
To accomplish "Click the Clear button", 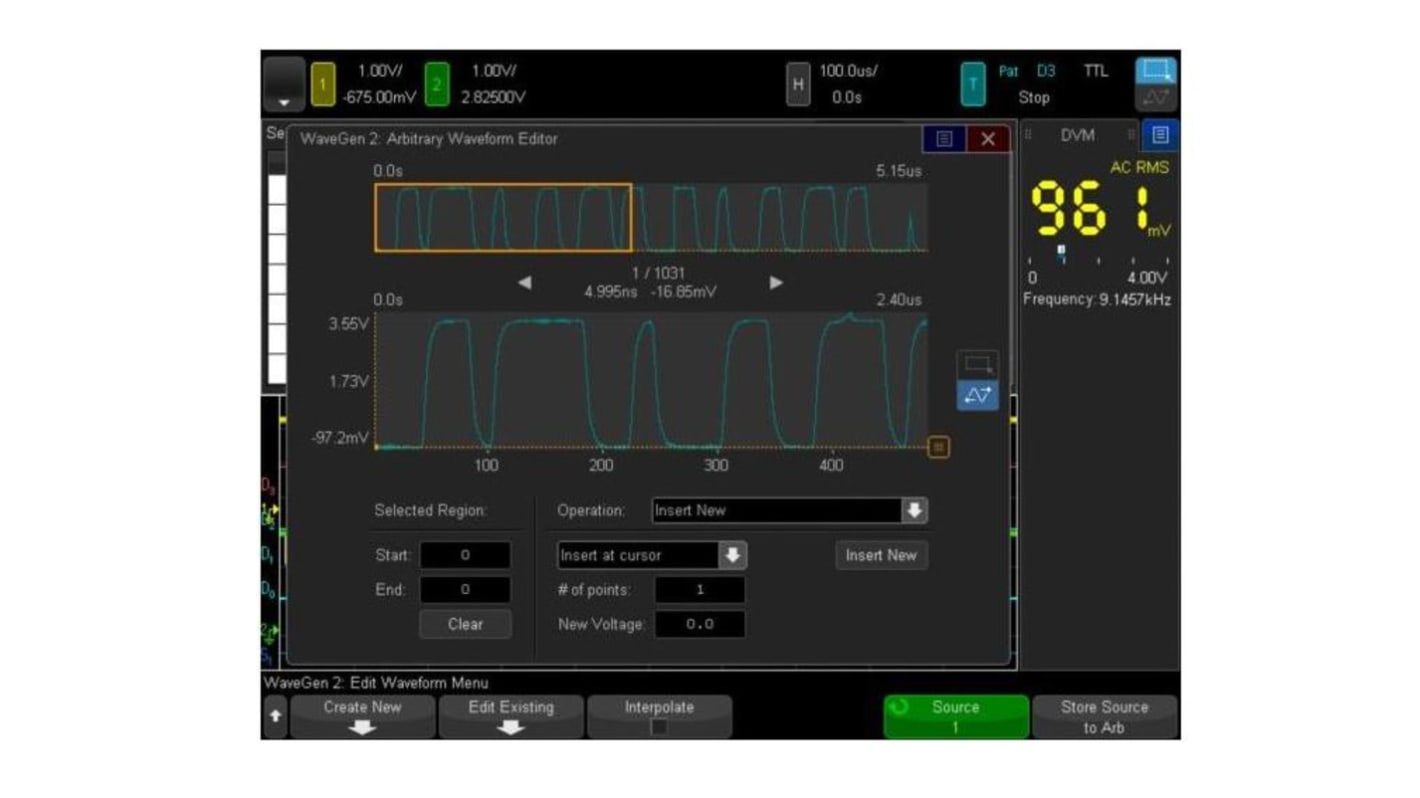I will point(465,624).
